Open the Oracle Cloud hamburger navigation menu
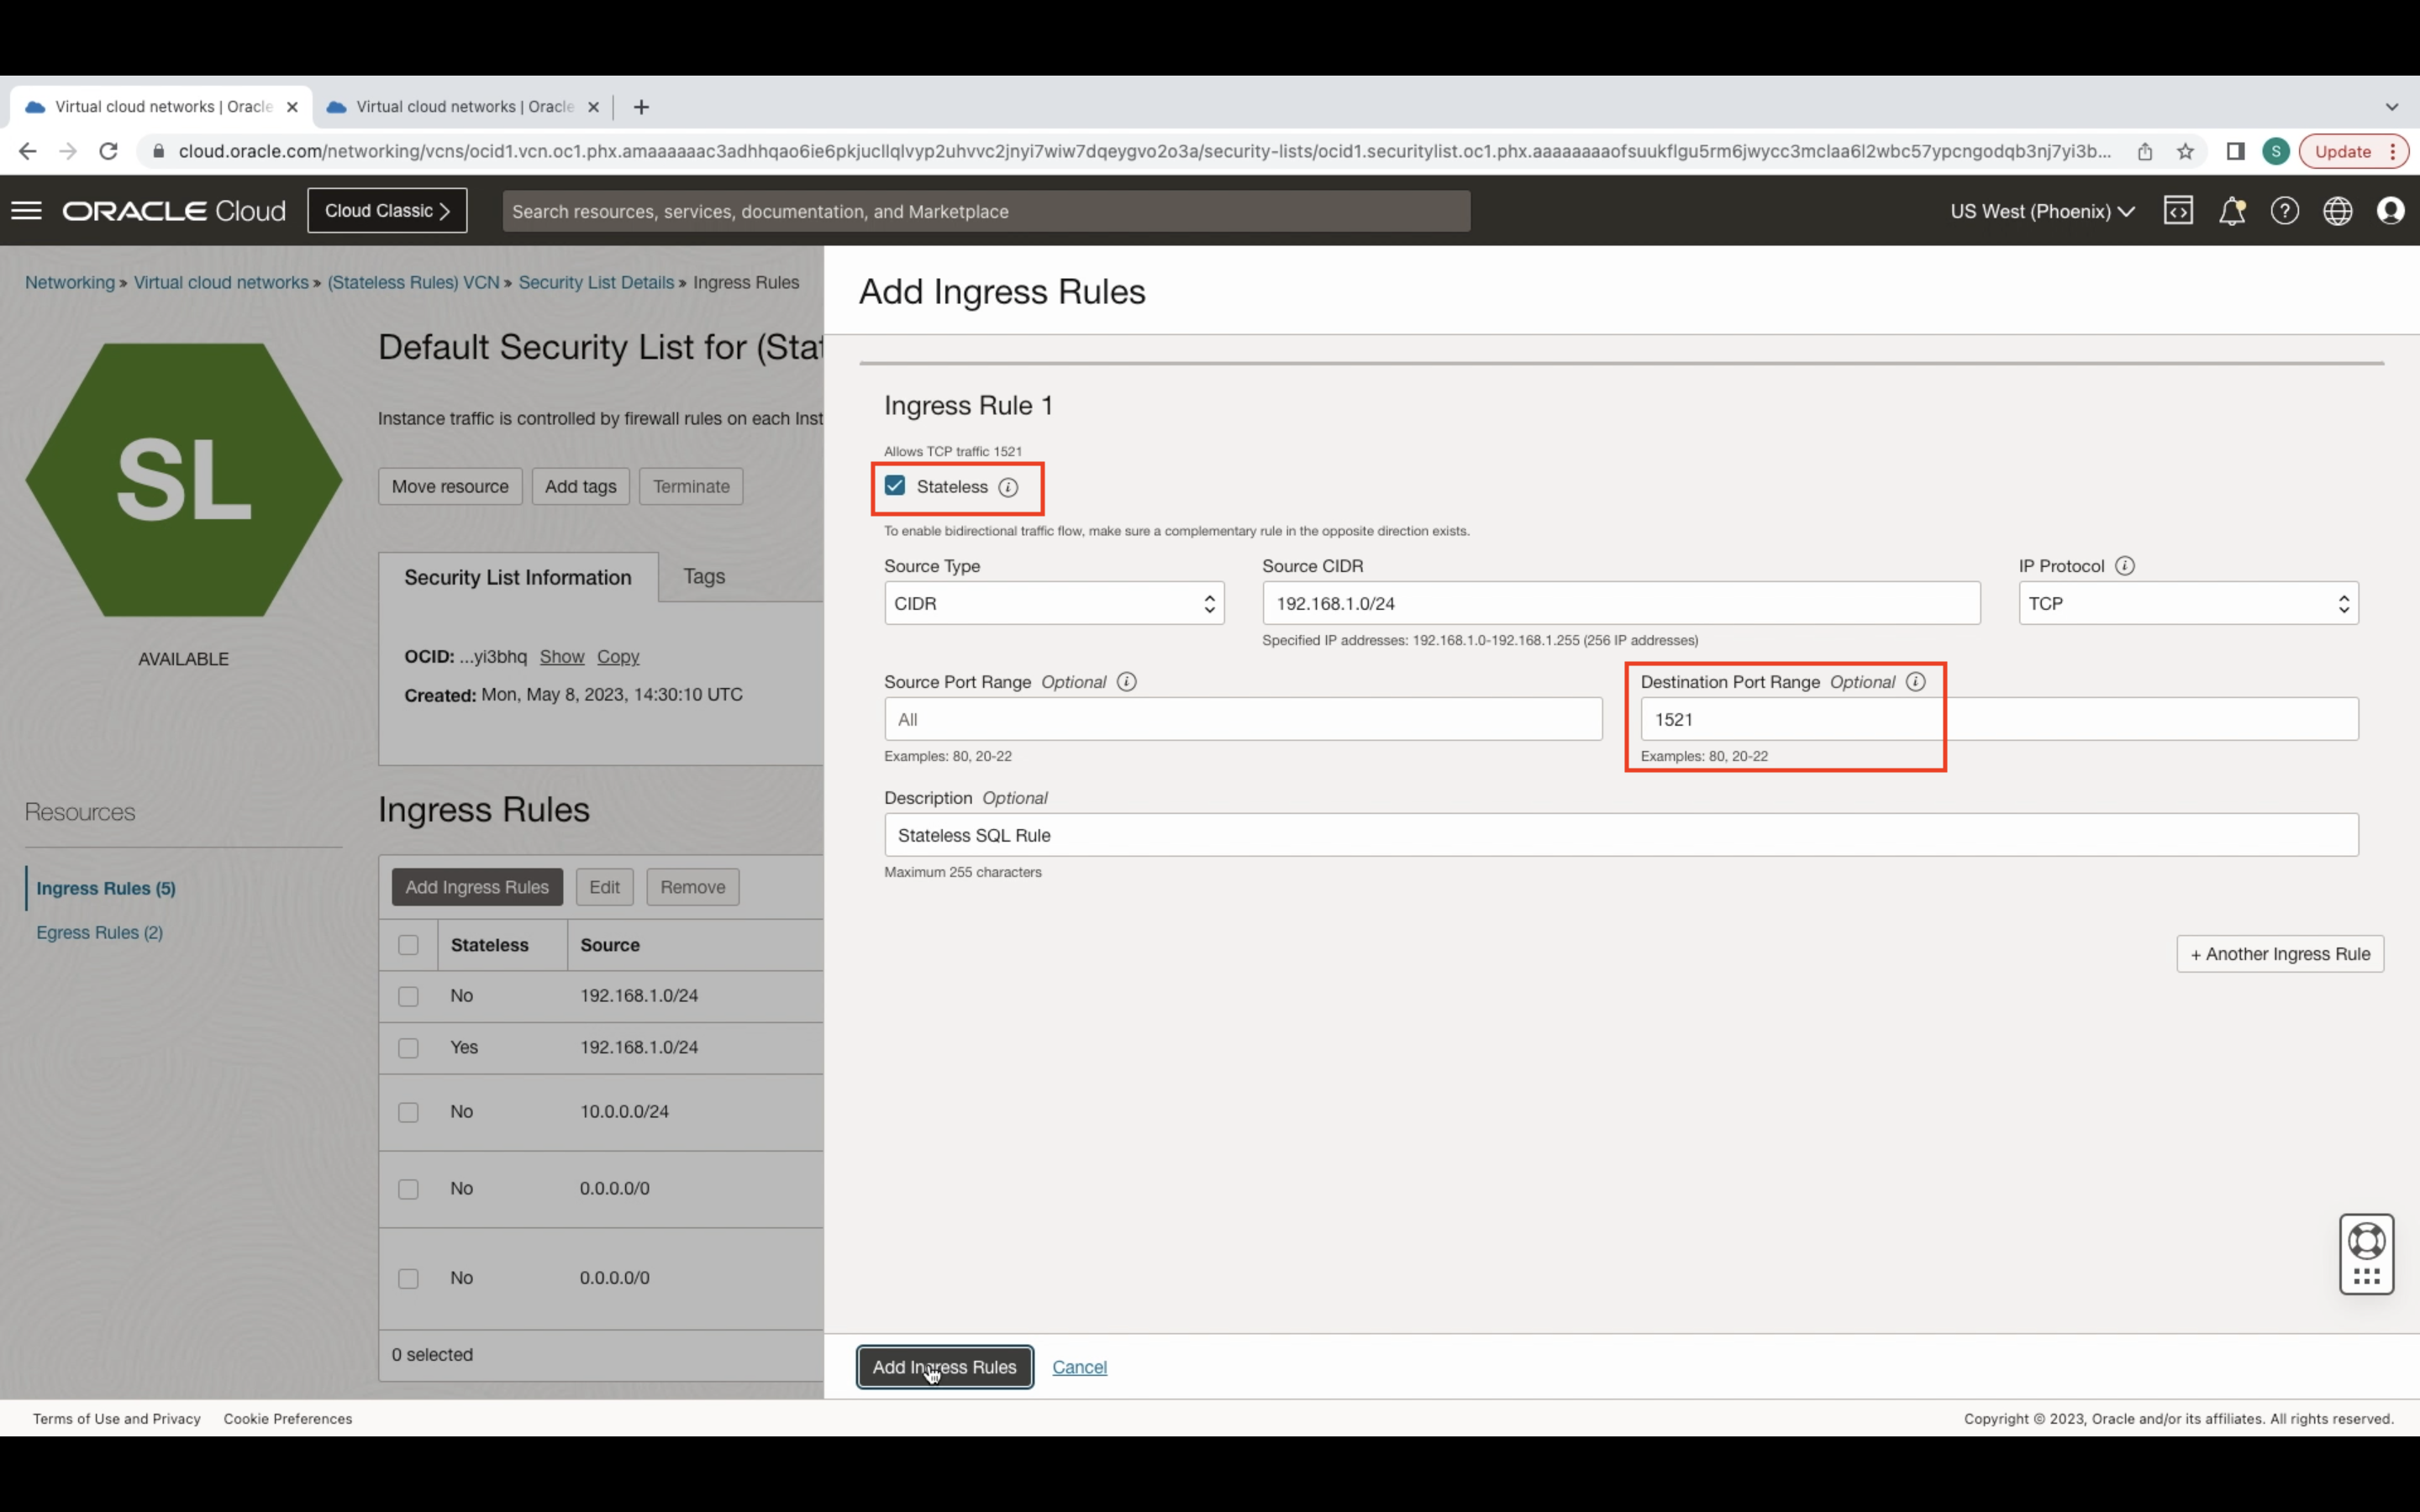 [27, 211]
